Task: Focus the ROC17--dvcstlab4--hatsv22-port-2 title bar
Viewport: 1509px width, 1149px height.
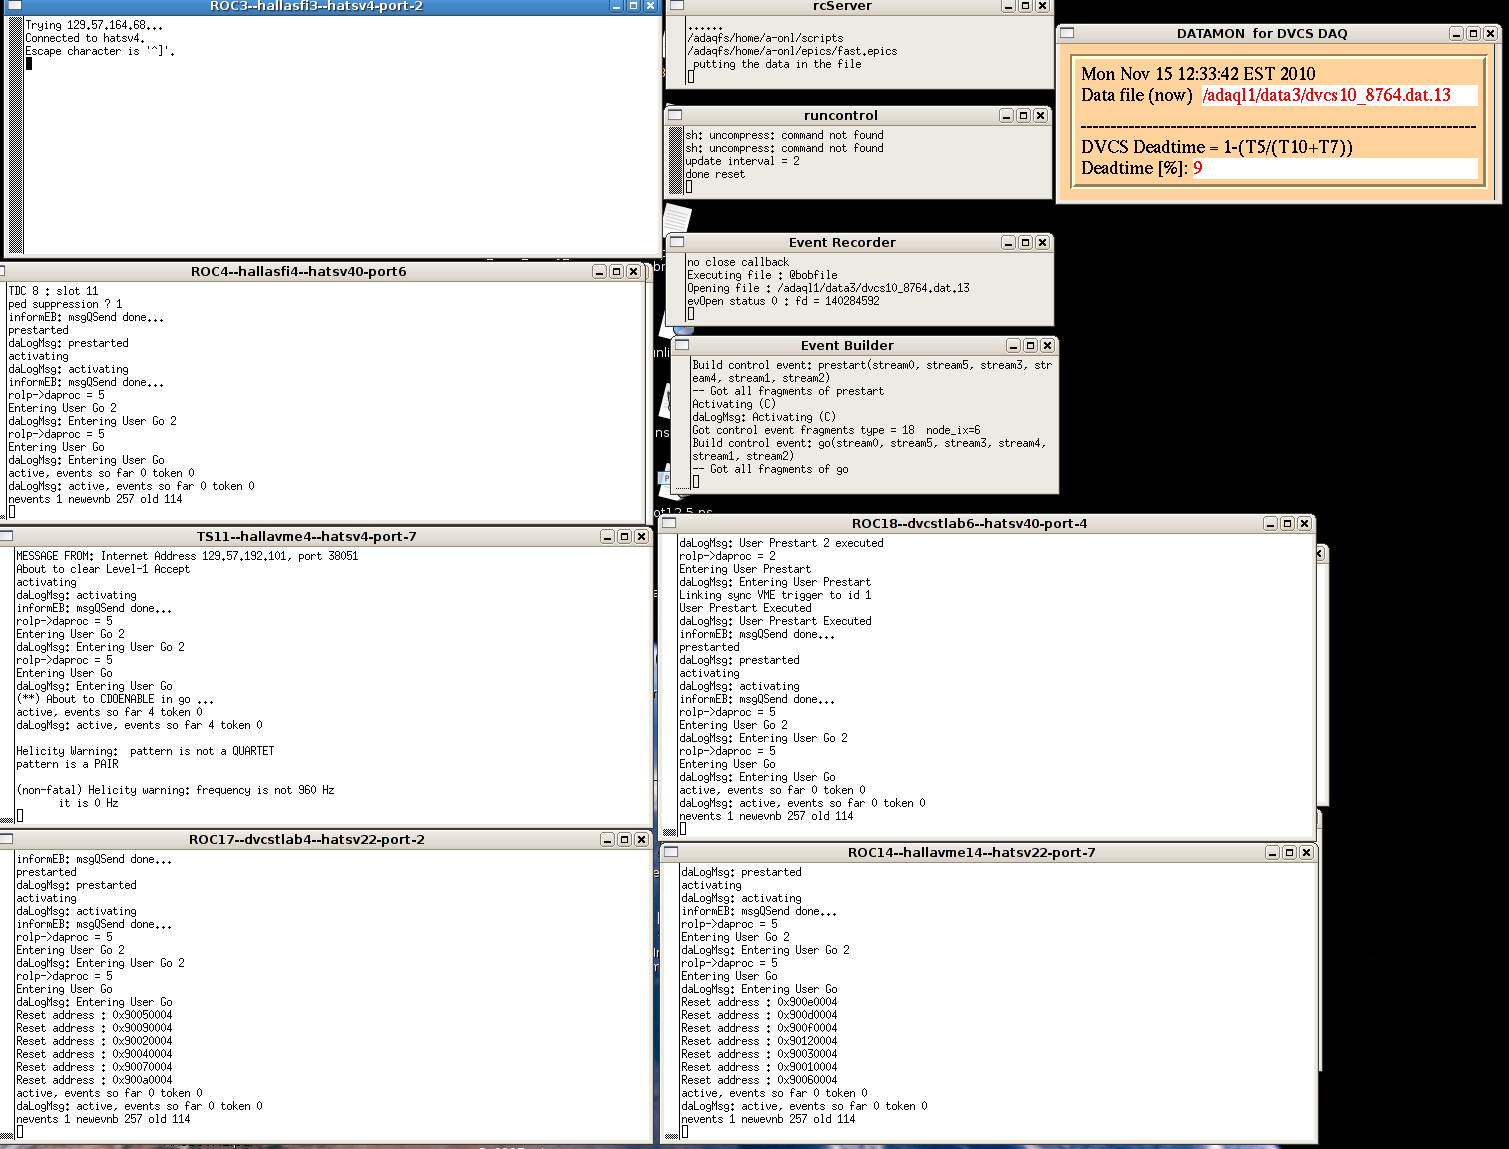Action: pos(306,839)
